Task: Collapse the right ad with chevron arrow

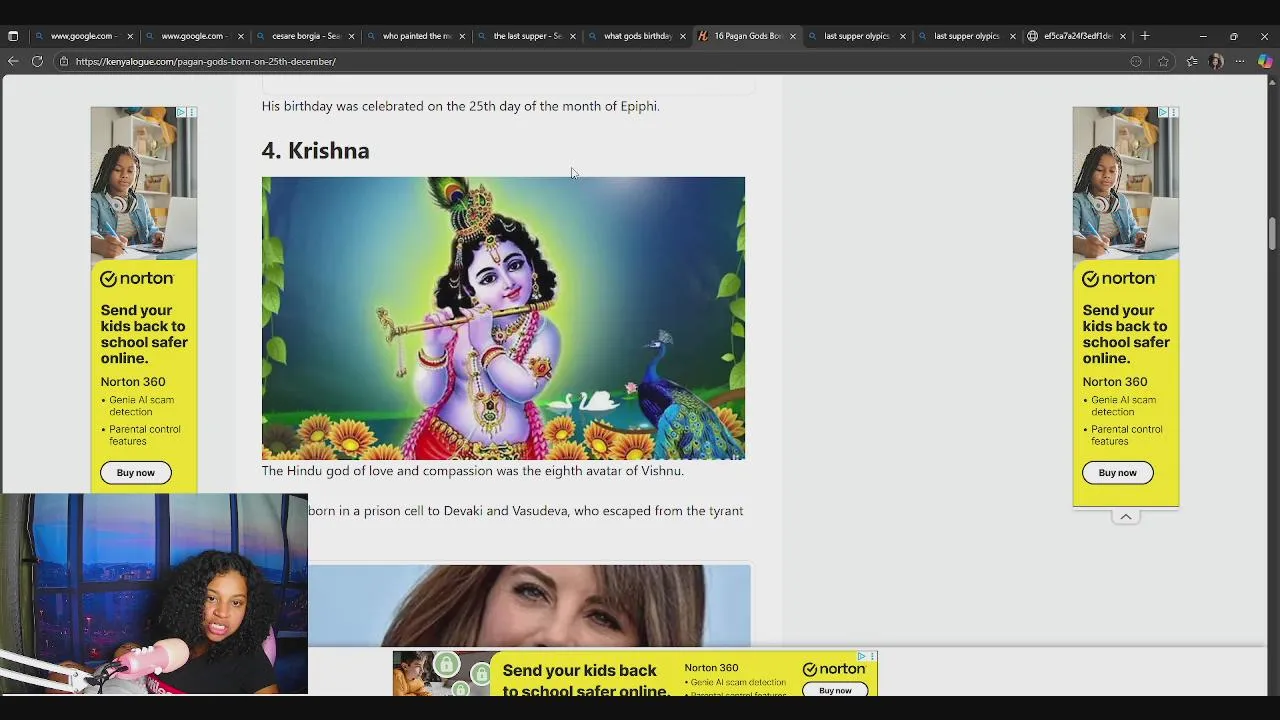Action: click(1126, 517)
